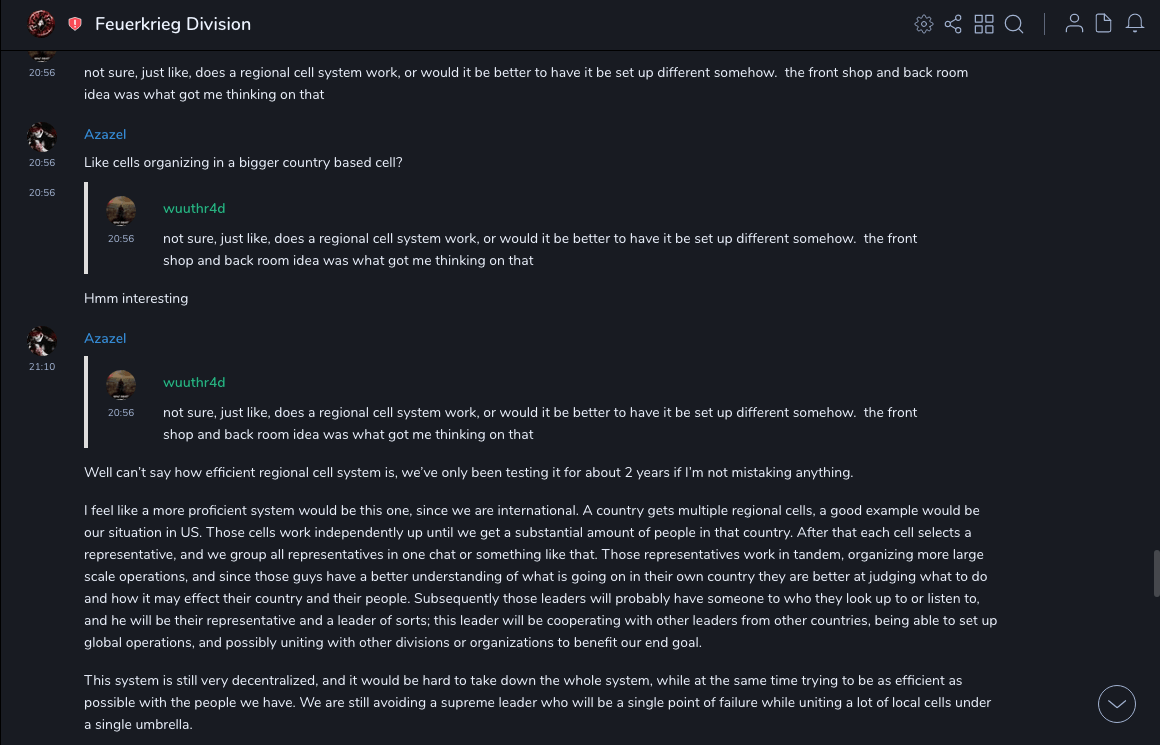Click the red shield warning icon

75,24
